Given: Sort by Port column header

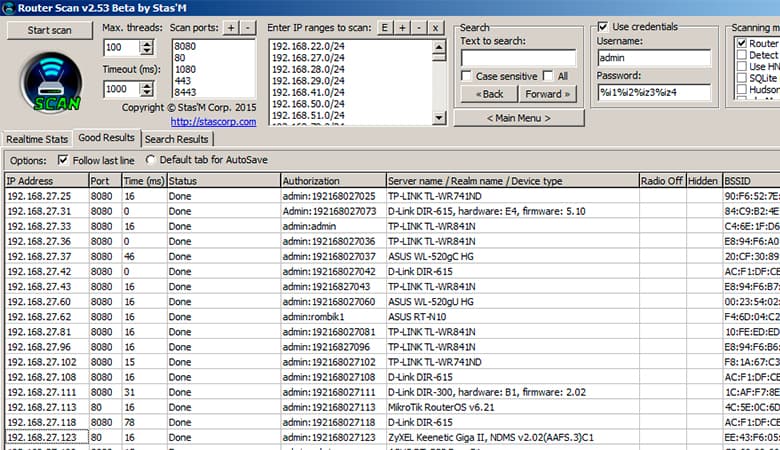Looking at the screenshot, I should pyautogui.click(x=105, y=181).
